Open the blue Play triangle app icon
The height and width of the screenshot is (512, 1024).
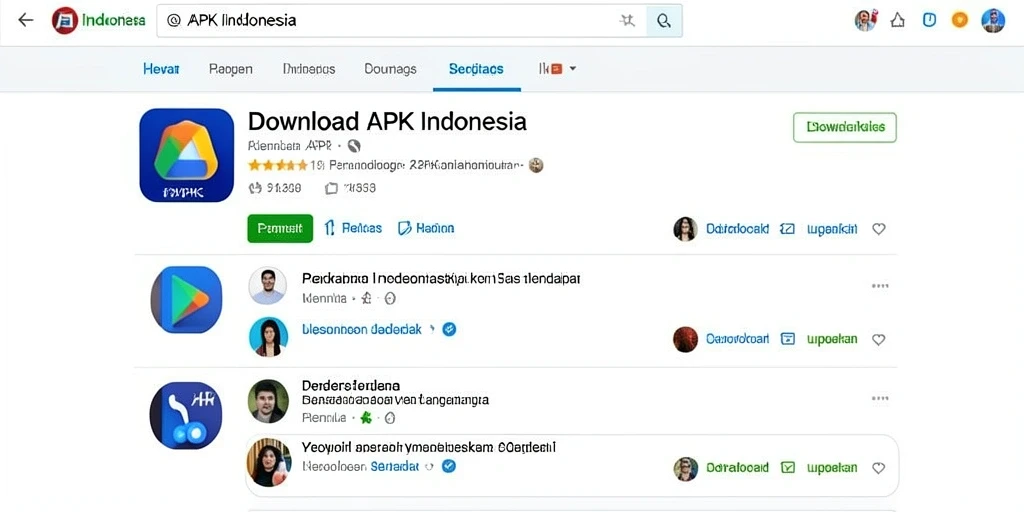187,299
